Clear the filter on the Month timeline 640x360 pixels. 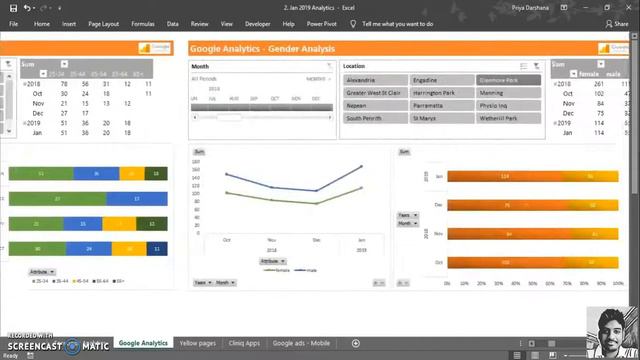pyautogui.click(x=329, y=66)
